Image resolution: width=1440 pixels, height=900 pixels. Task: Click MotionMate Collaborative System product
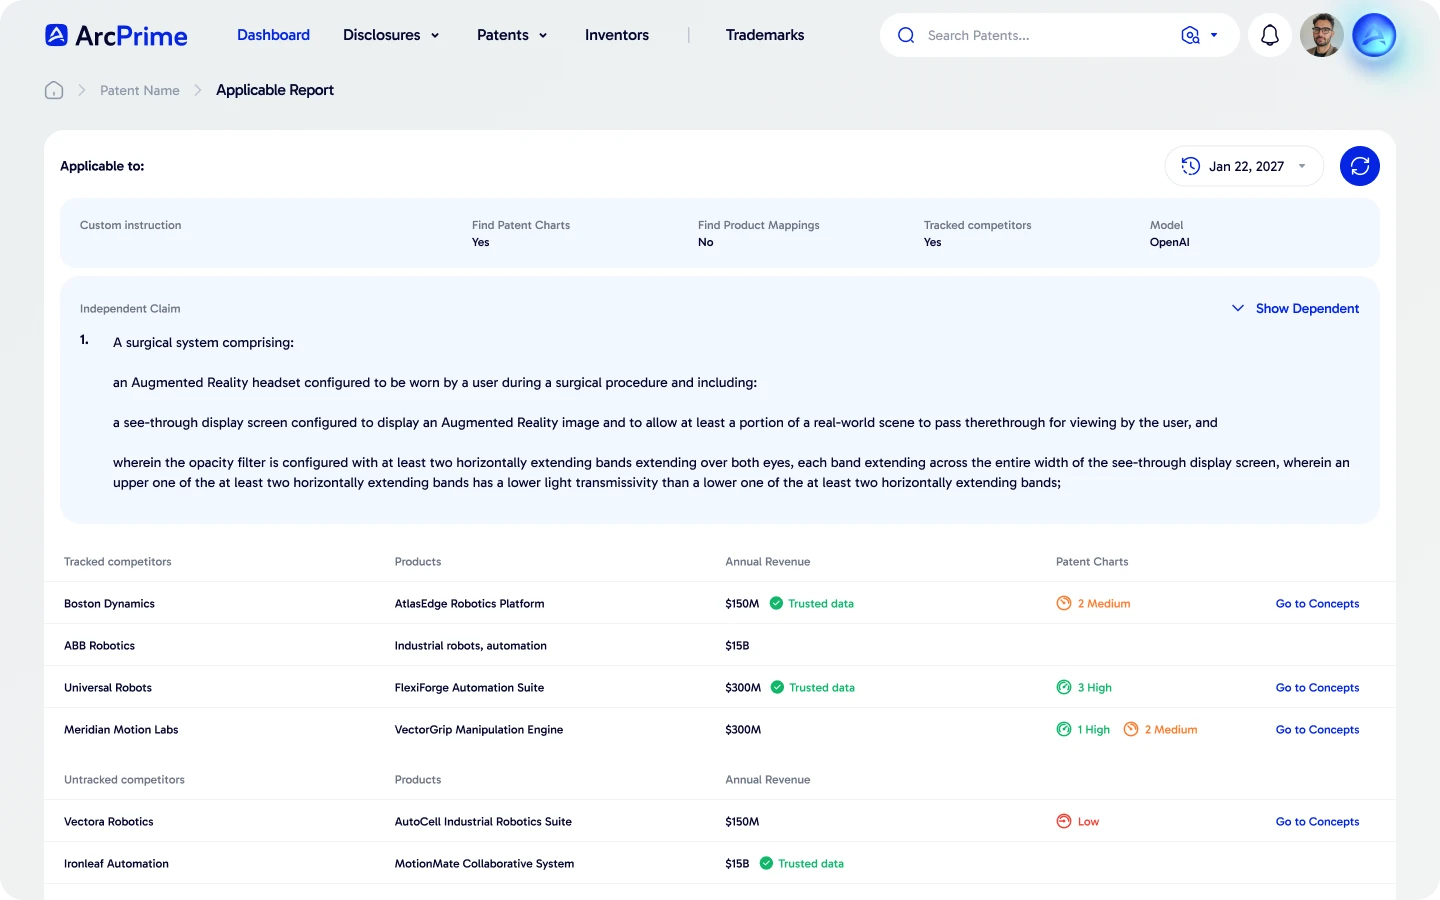[x=484, y=863]
